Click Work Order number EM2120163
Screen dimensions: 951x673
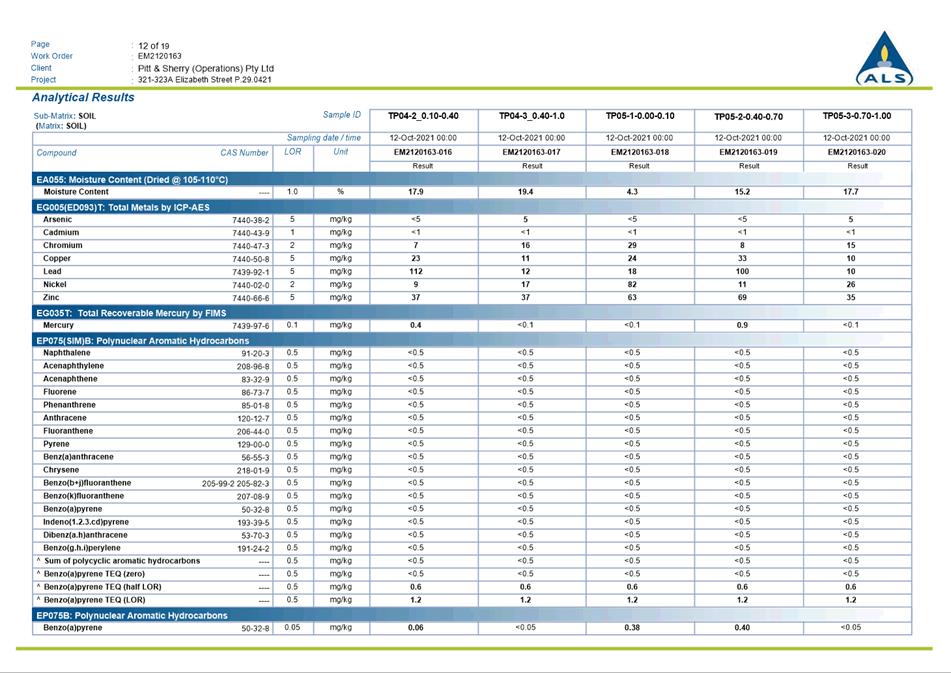coord(160,56)
